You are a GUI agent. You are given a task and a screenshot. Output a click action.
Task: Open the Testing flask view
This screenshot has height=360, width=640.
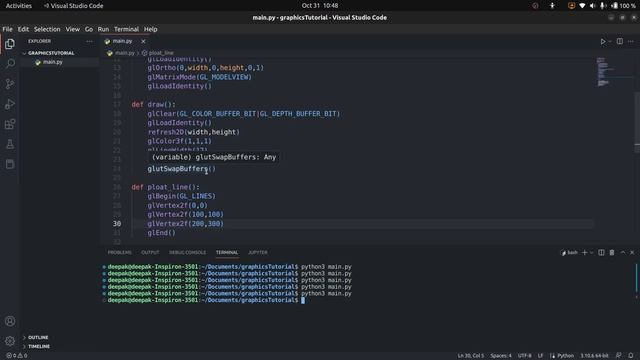point(10,144)
